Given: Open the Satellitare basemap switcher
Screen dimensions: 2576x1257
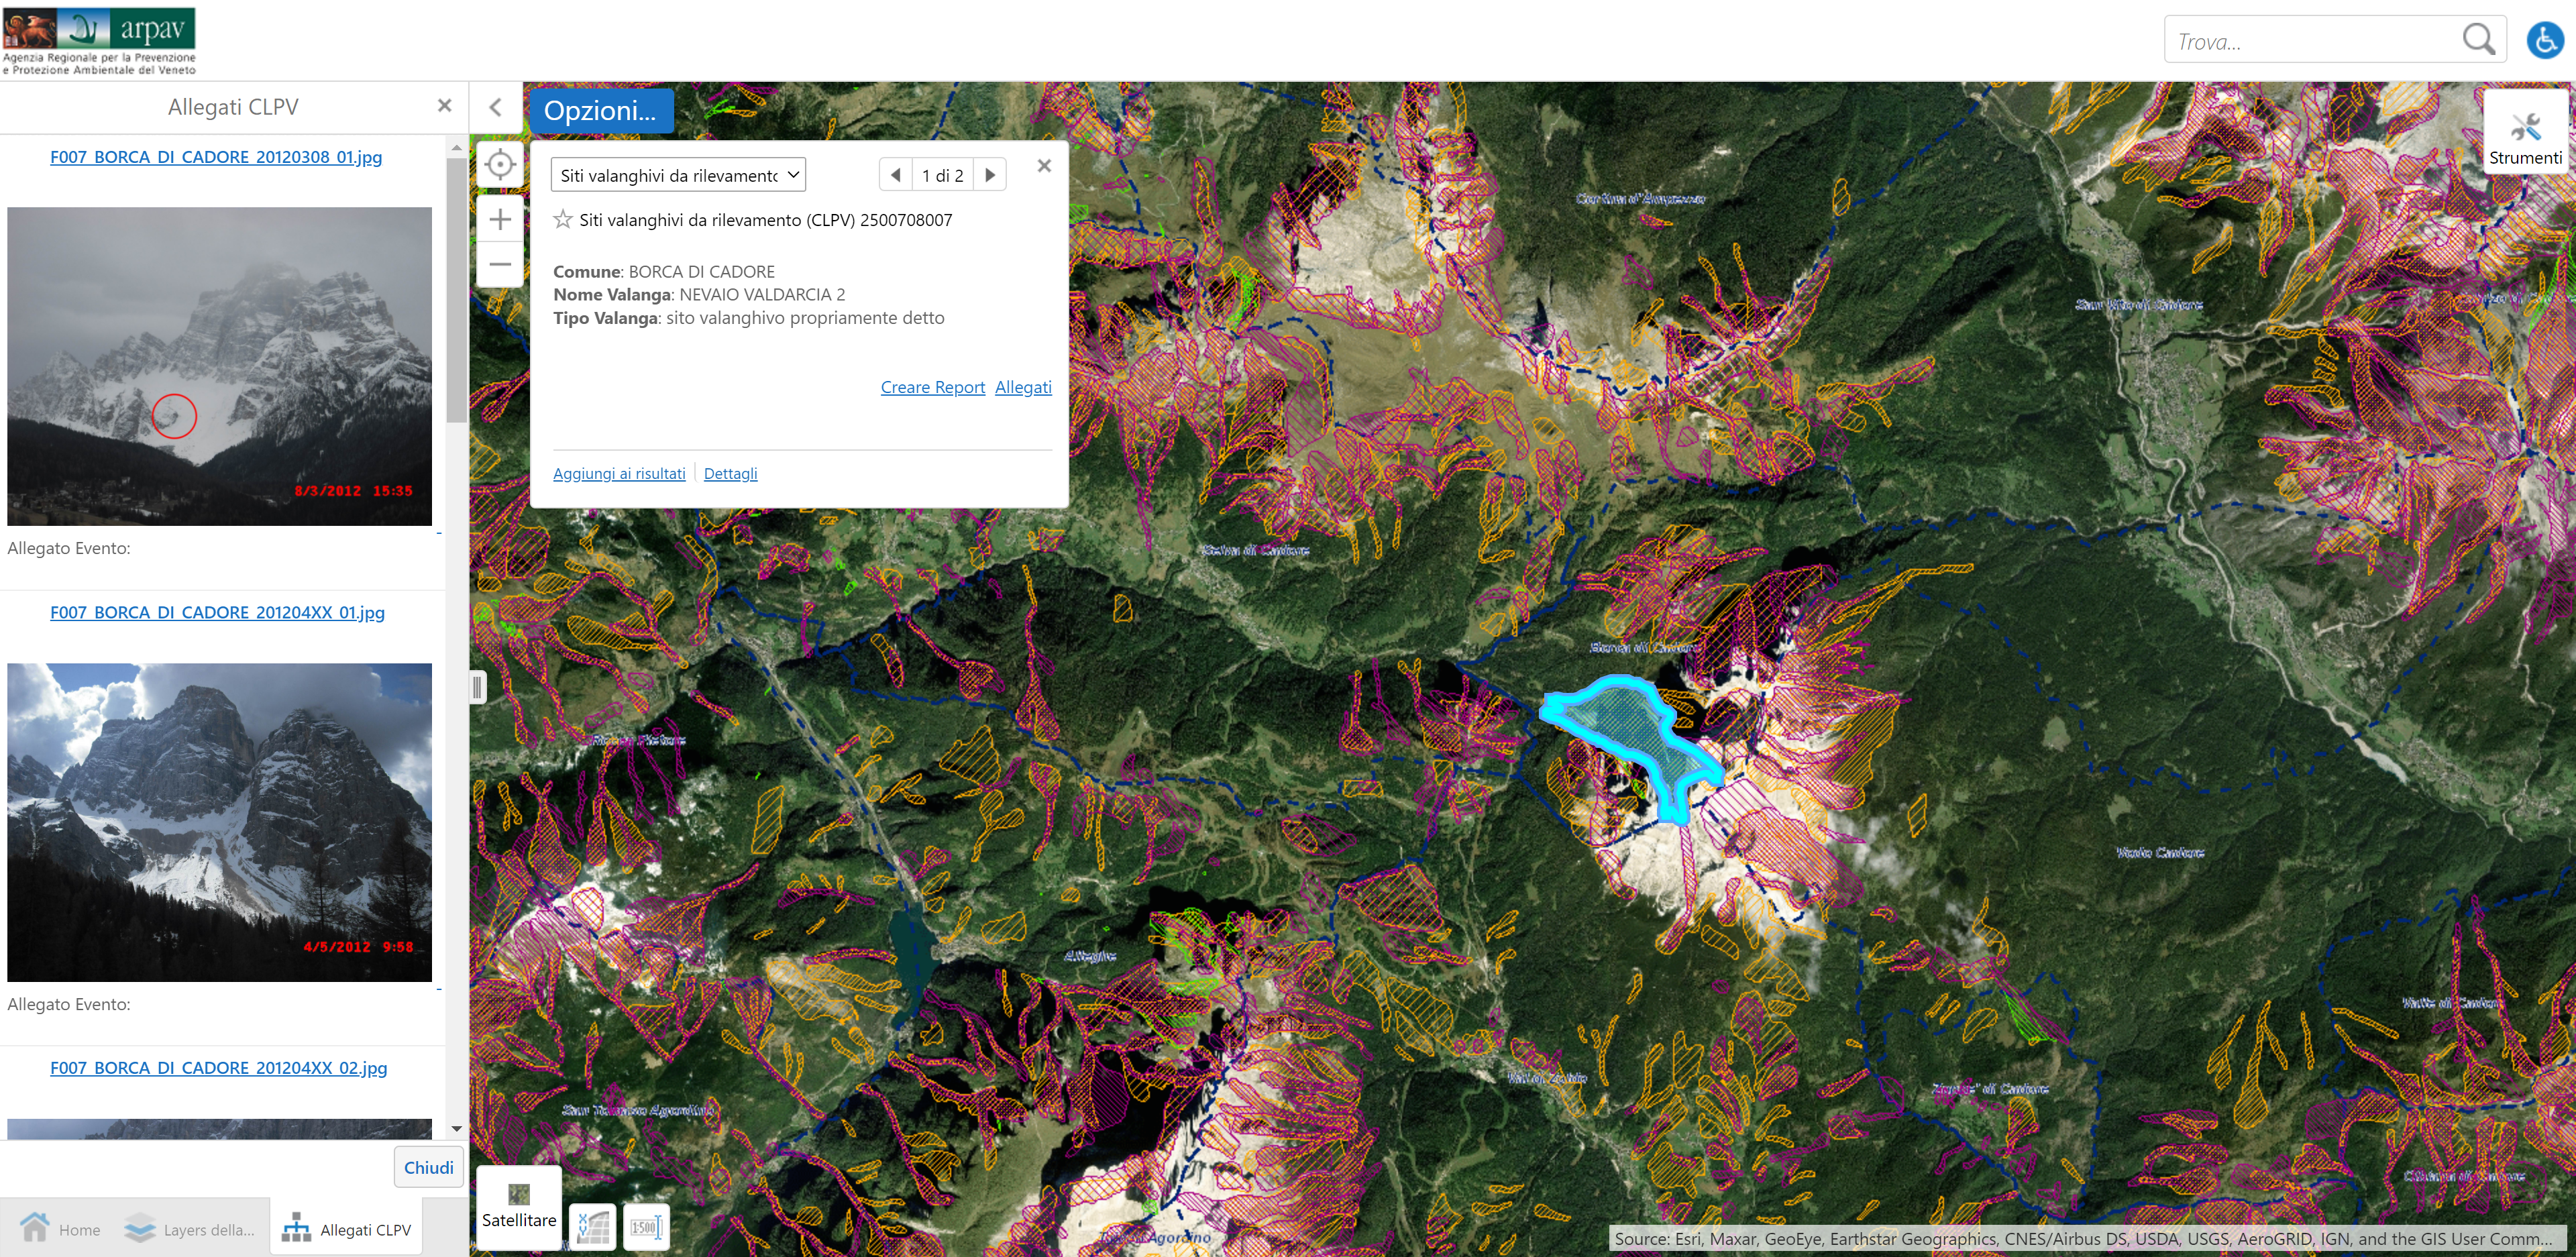Looking at the screenshot, I should click(519, 1207).
